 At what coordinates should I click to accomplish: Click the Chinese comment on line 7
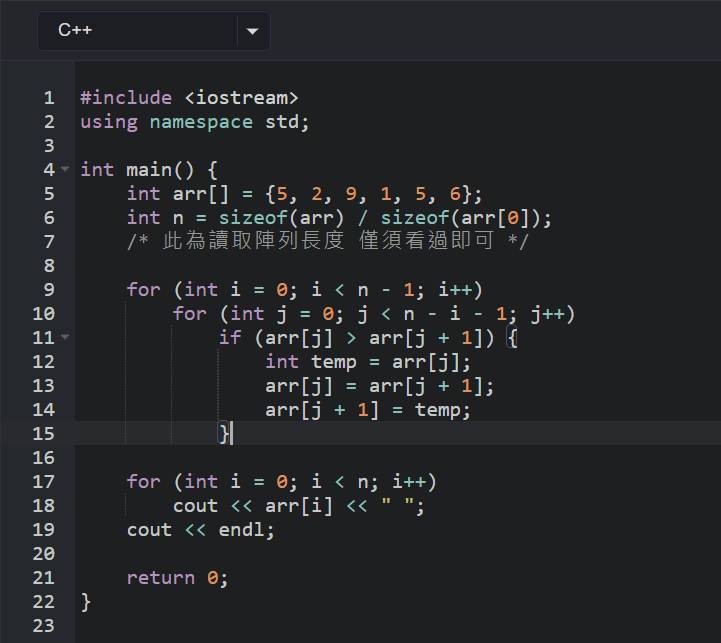327,241
